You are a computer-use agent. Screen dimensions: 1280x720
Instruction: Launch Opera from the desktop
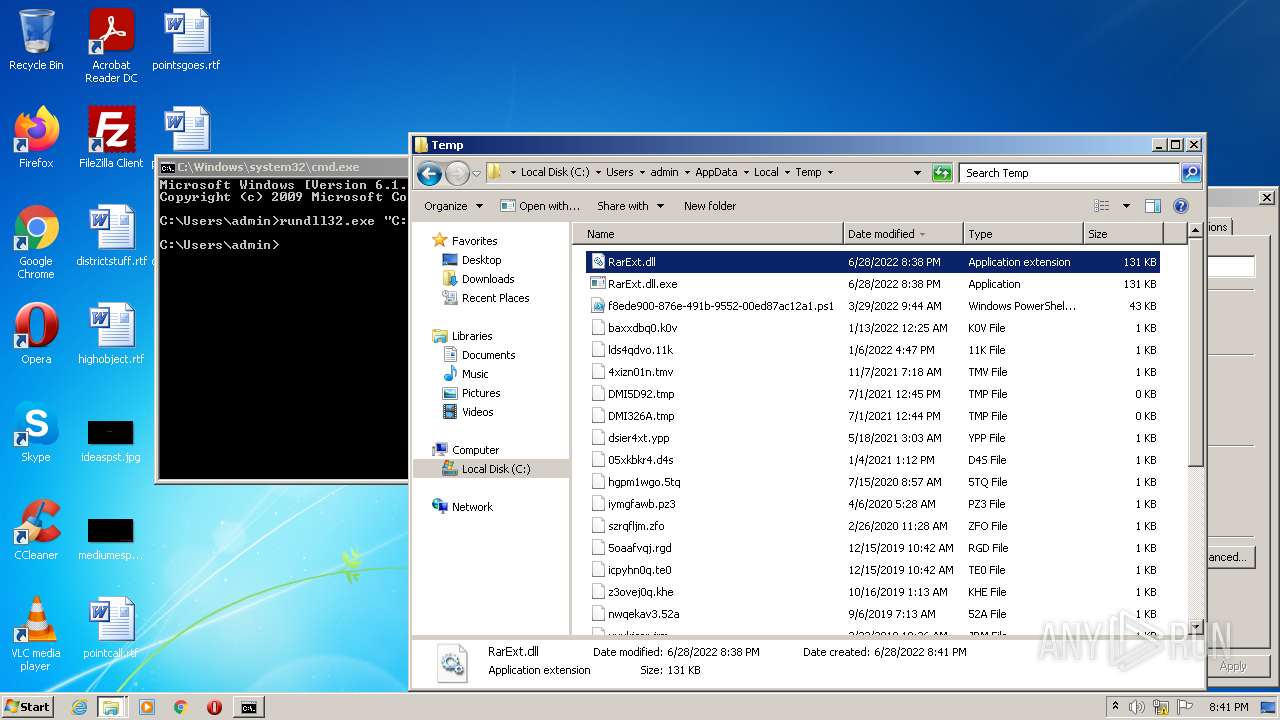click(x=36, y=334)
